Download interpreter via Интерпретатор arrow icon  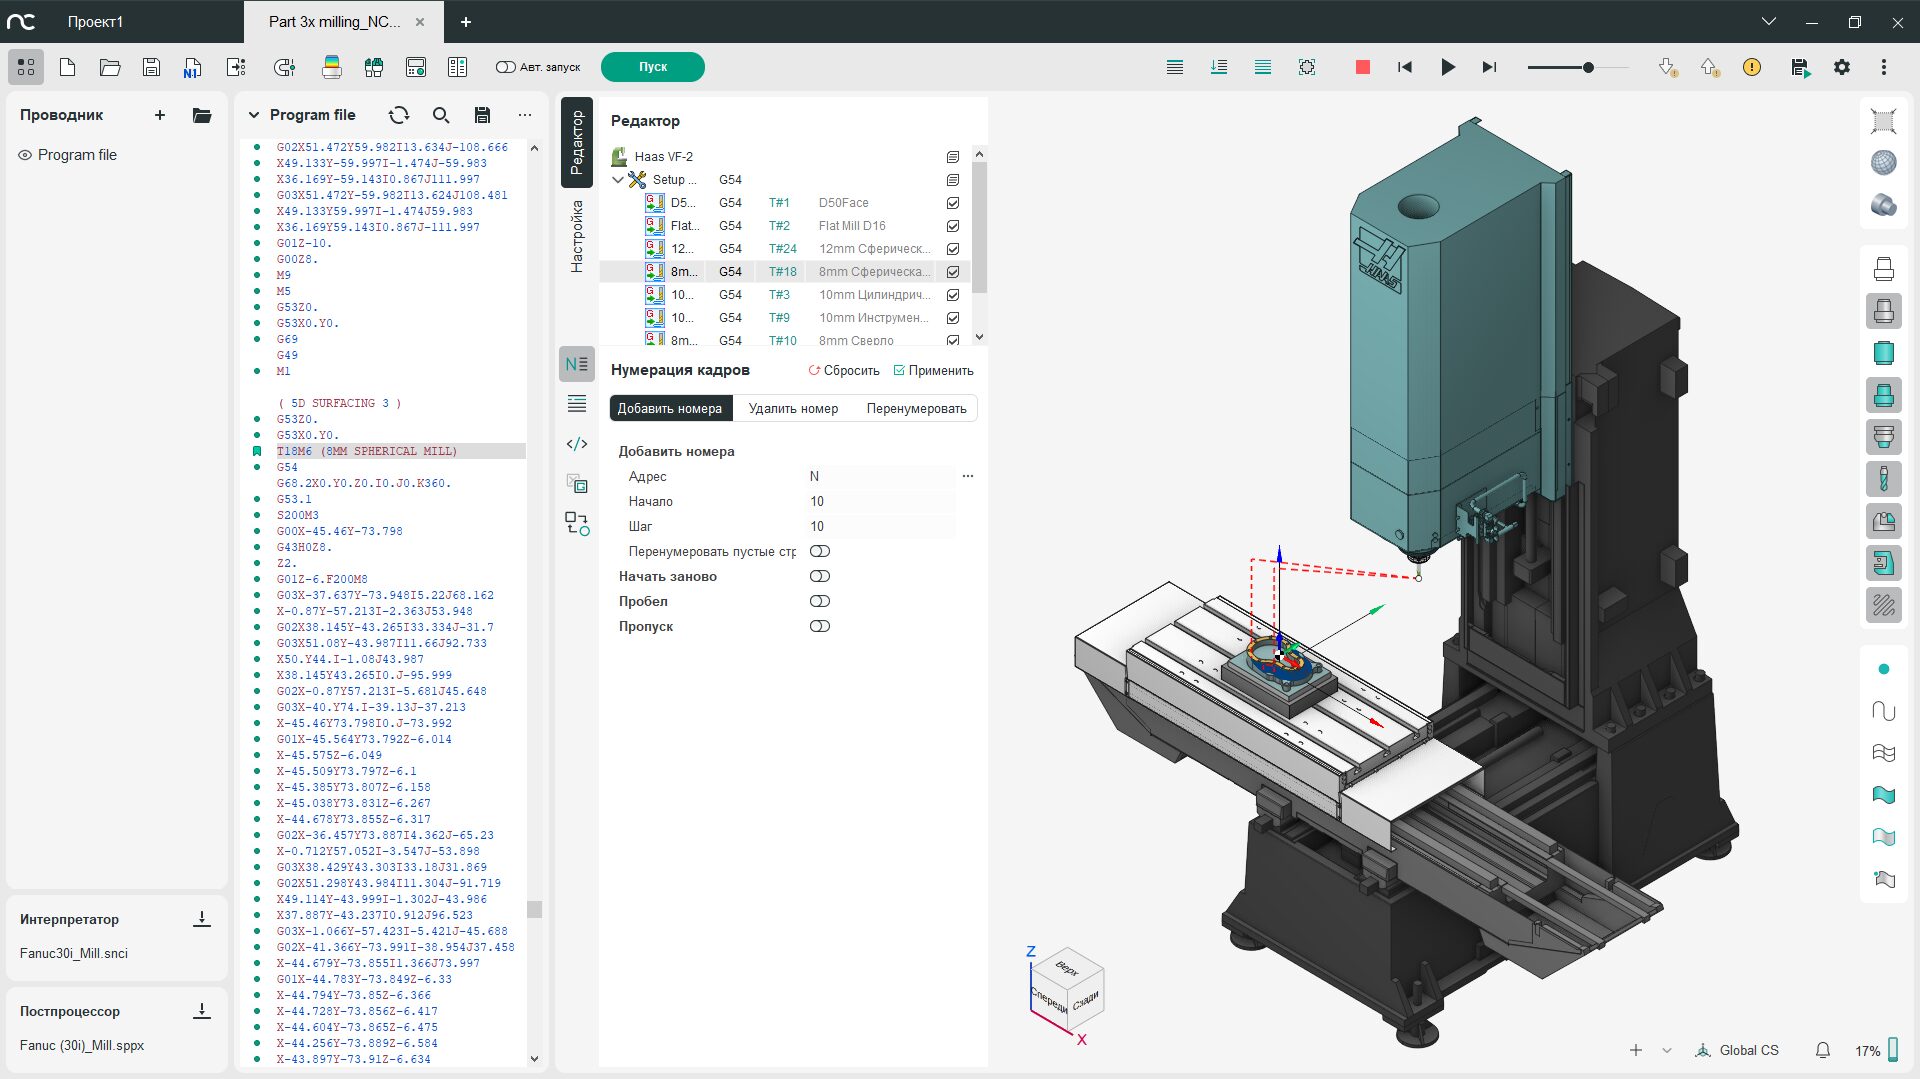201,919
